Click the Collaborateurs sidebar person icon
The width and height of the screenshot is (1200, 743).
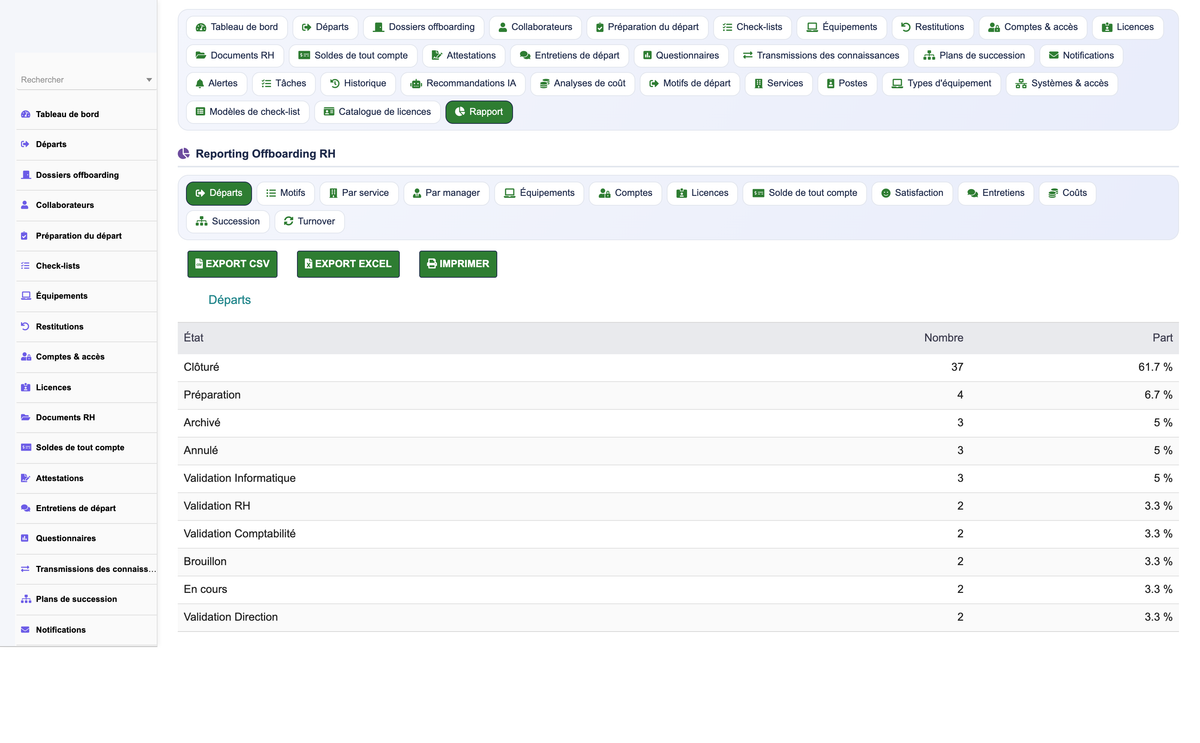coord(25,205)
